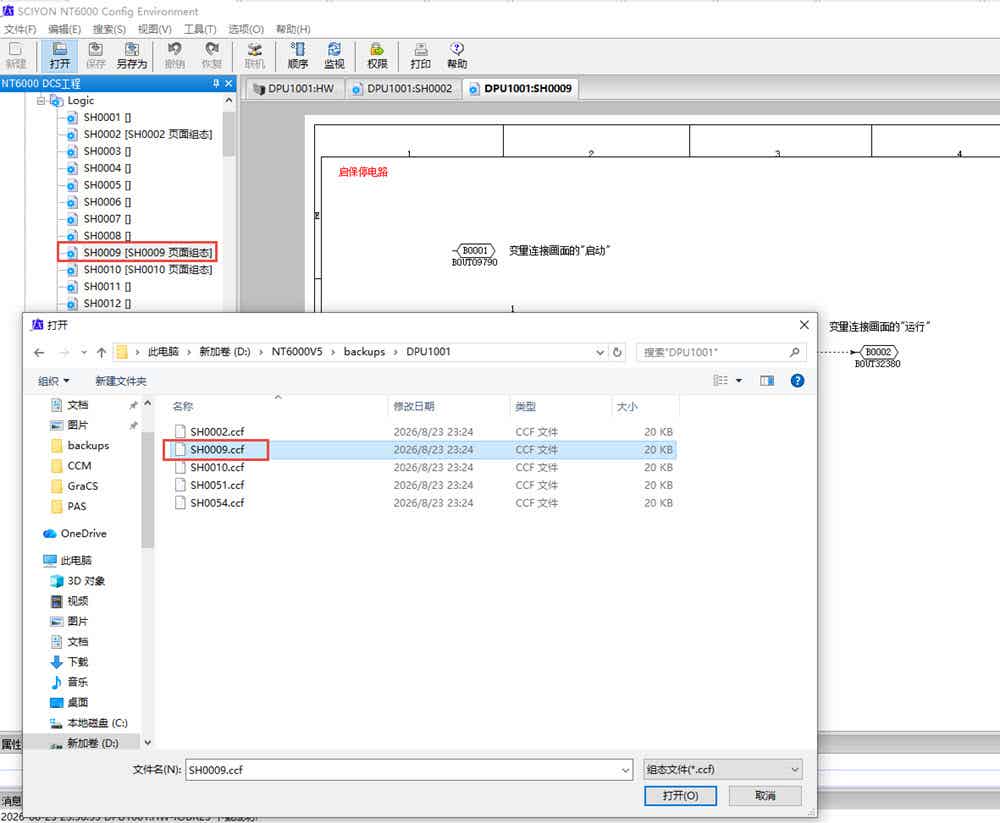The width and height of the screenshot is (1000, 823).
Task: Click the 打开(O) button
Action: 680,796
